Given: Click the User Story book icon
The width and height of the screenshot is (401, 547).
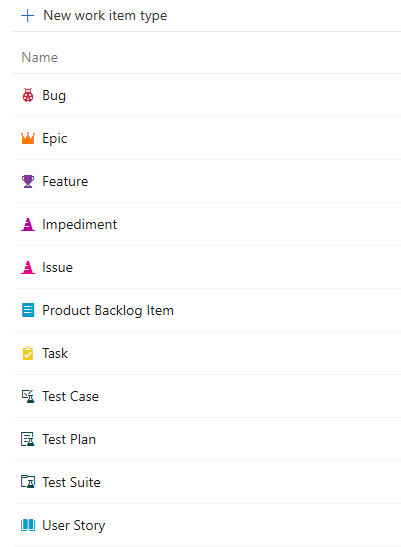Looking at the screenshot, I should coord(28,525).
